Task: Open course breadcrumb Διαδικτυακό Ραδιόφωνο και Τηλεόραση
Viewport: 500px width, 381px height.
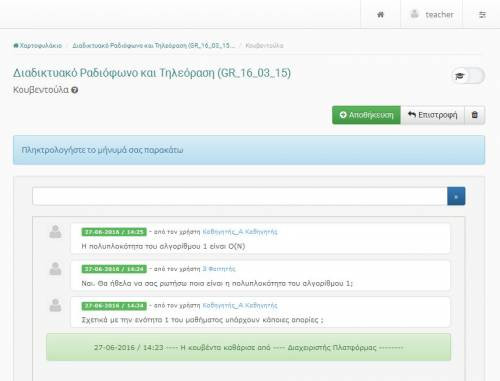Action: pos(153,45)
